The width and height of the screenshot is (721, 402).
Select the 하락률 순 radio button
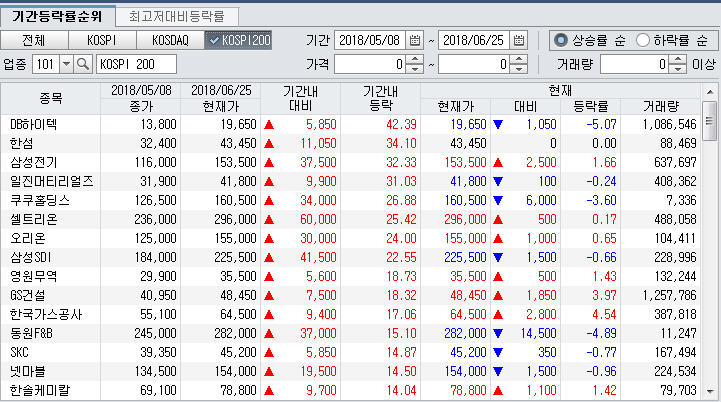pyautogui.click(x=643, y=40)
